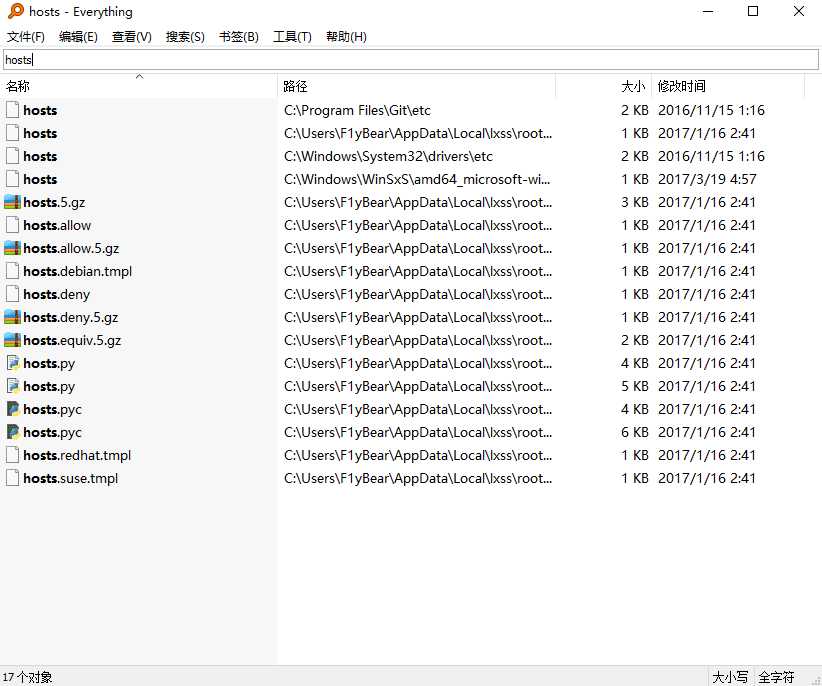Click path C:\Program Files\Git\etc
Image resolution: width=822 pixels, height=686 pixels.
click(358, 110)
